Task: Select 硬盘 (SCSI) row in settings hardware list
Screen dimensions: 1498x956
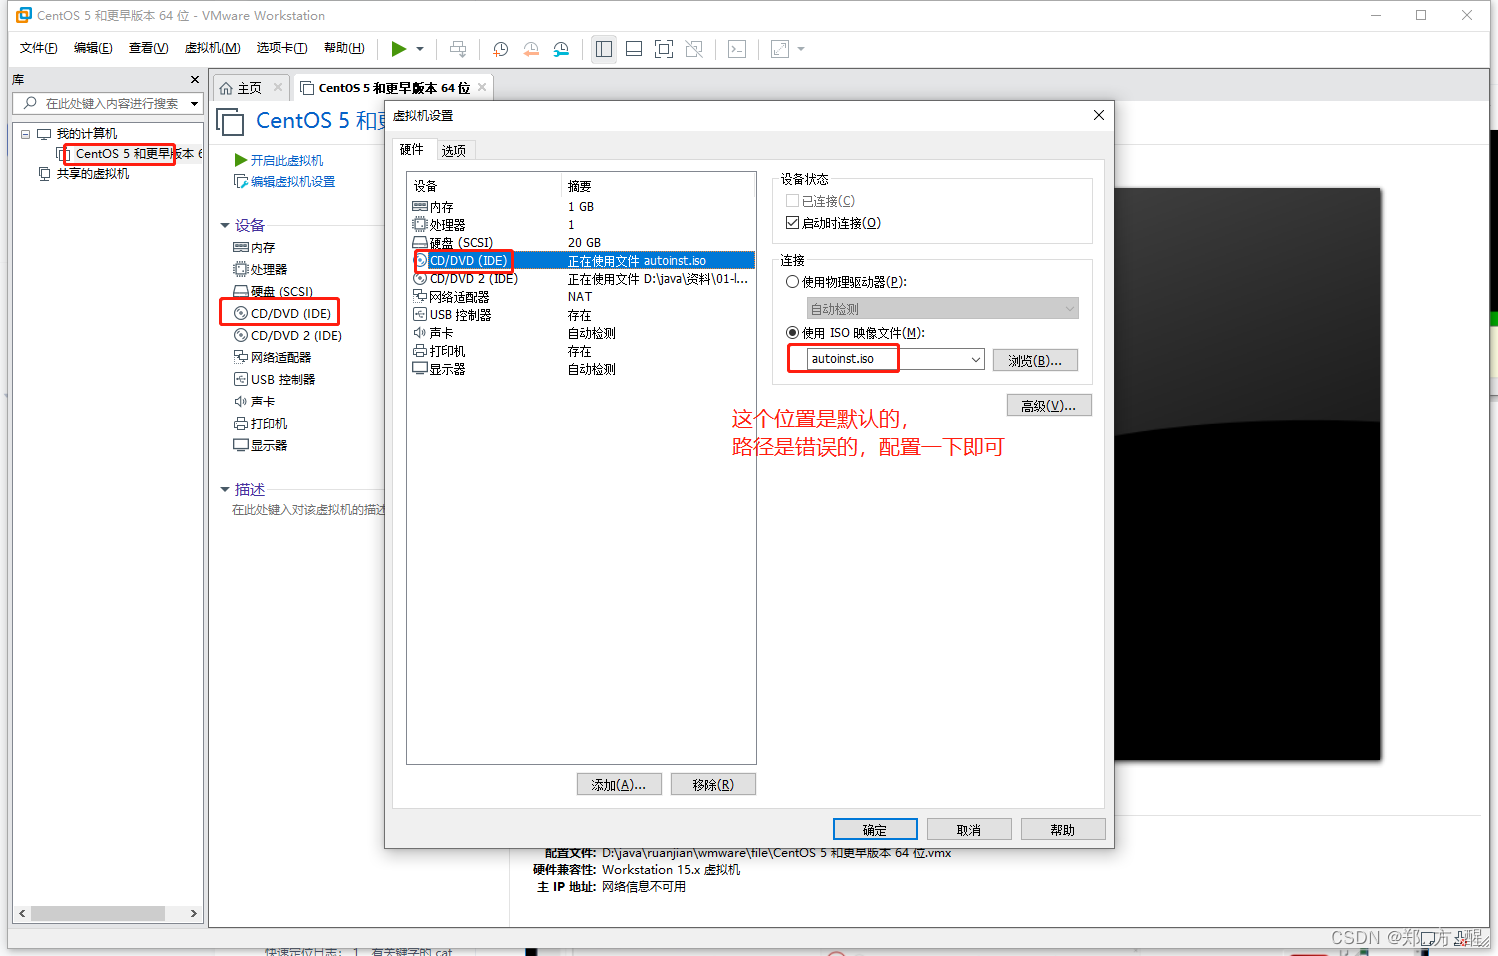Action: click(581, 243)
